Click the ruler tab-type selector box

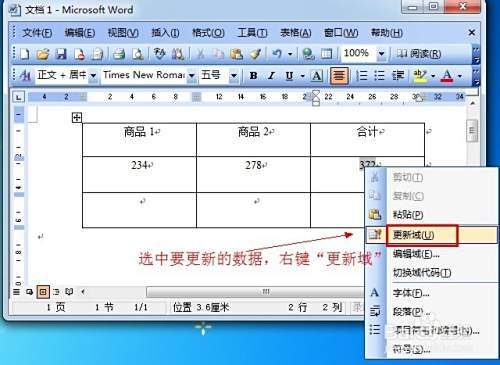pos(18,97)
